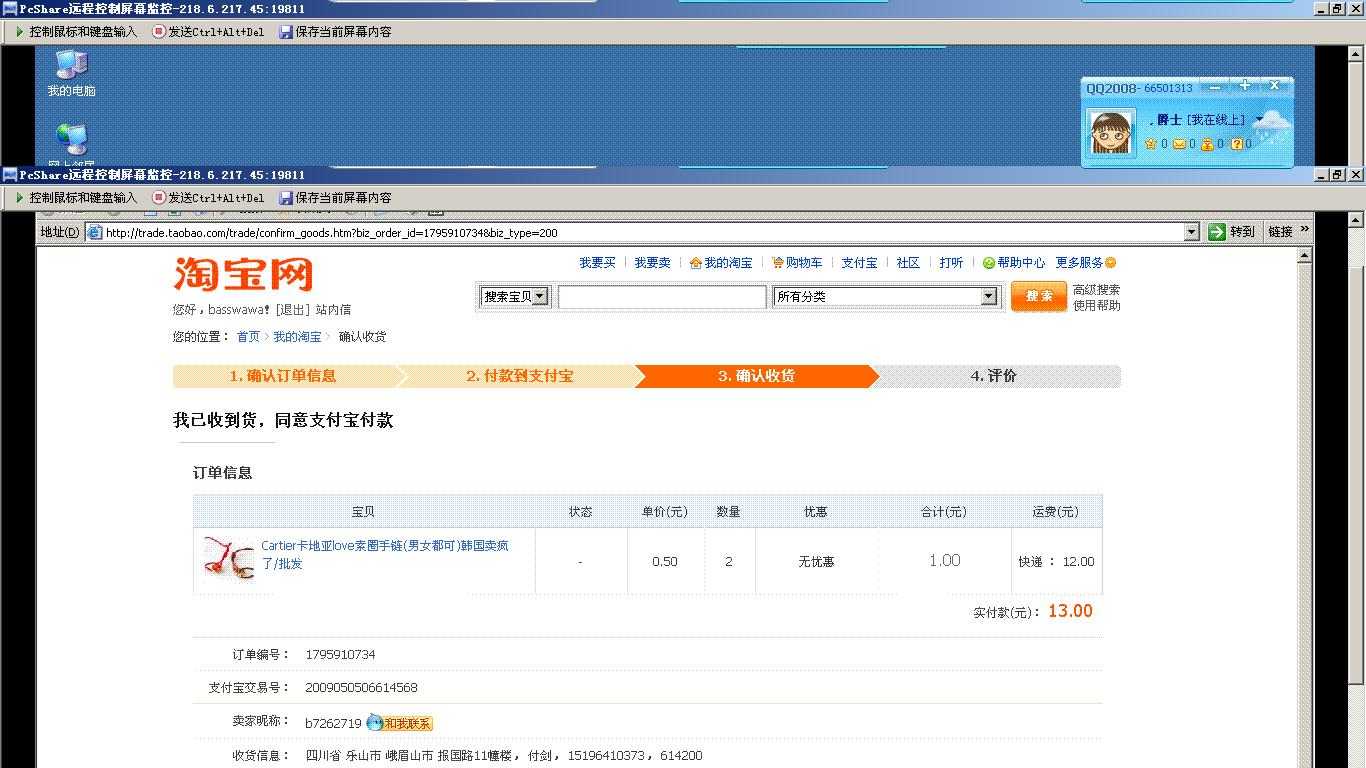Click the green 转到 (Go) button

click(x=1231, y=232)
